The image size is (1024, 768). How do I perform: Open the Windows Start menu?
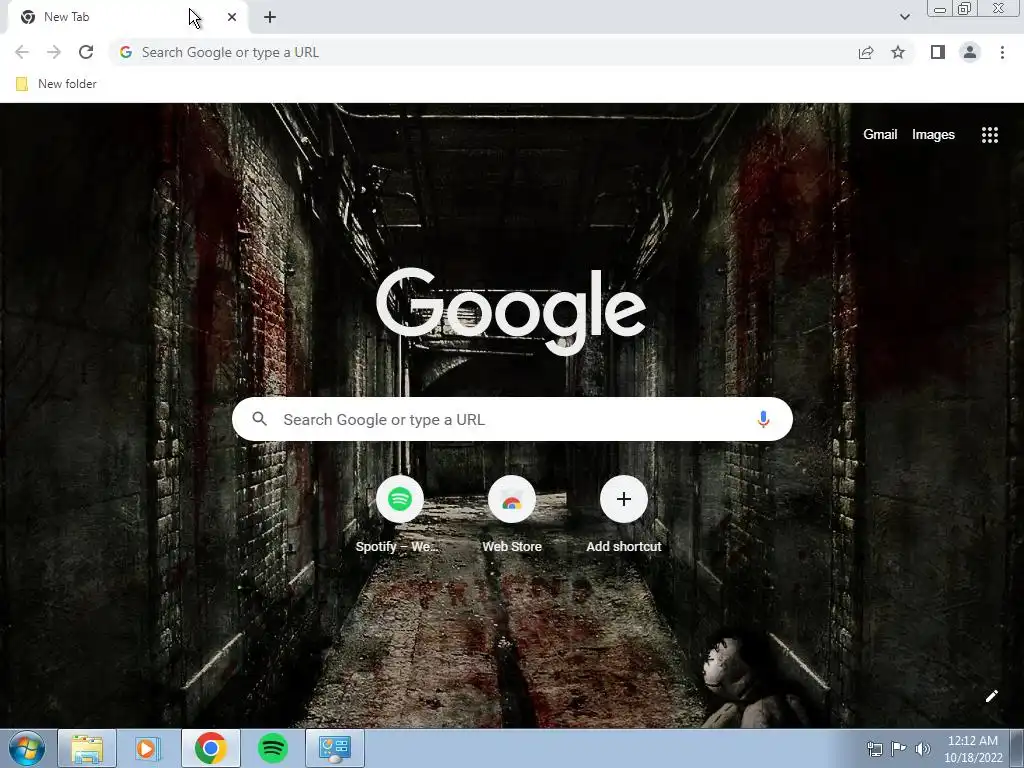(x=26, y=748)
